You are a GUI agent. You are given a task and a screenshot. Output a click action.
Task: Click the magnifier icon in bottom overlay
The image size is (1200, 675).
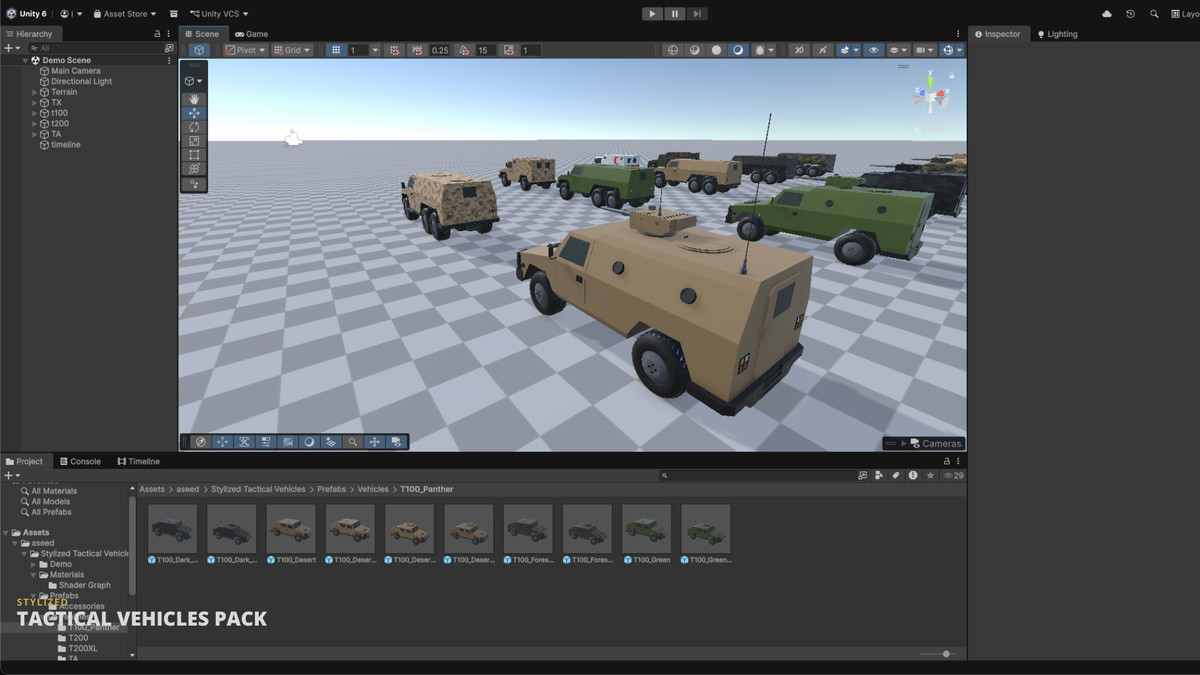point(353,442)
